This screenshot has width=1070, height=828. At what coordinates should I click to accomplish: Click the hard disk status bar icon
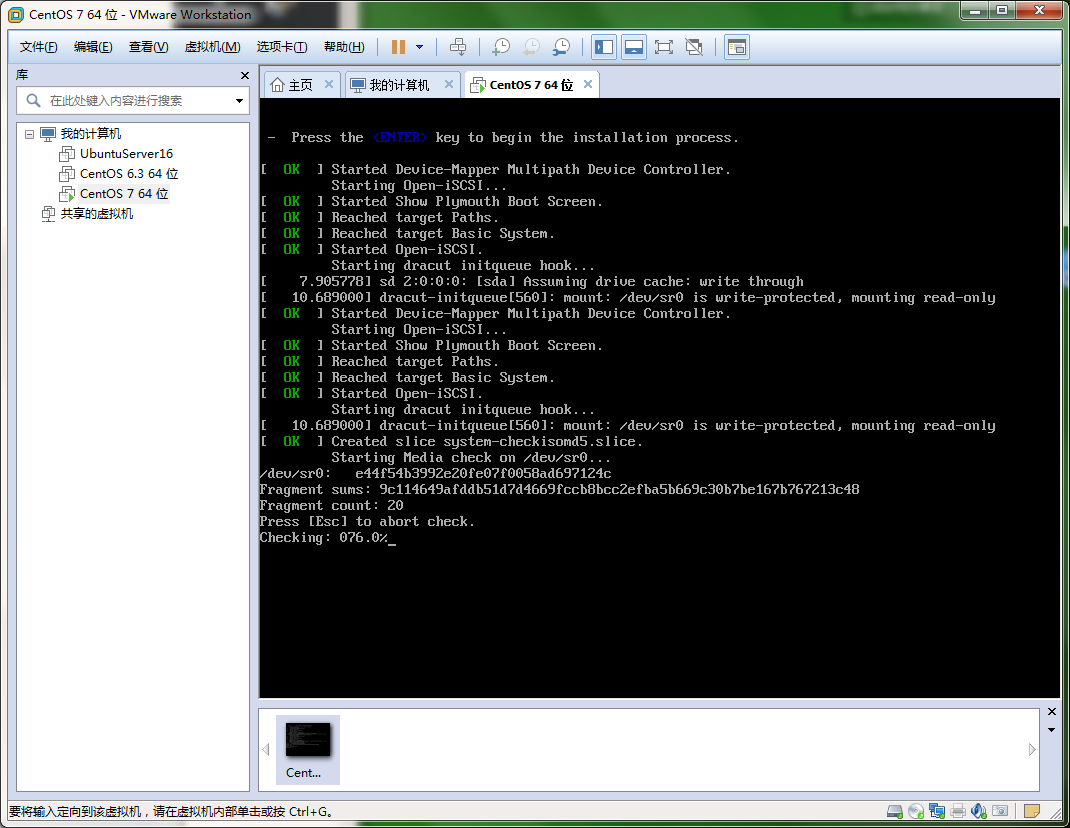[895, 811]
